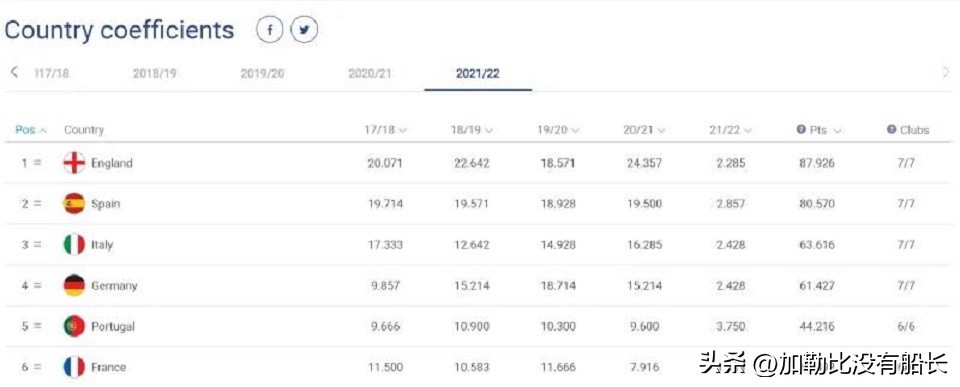Click the Spain flag icon
This screenshot has width=960, height=387.
(74, 203)
